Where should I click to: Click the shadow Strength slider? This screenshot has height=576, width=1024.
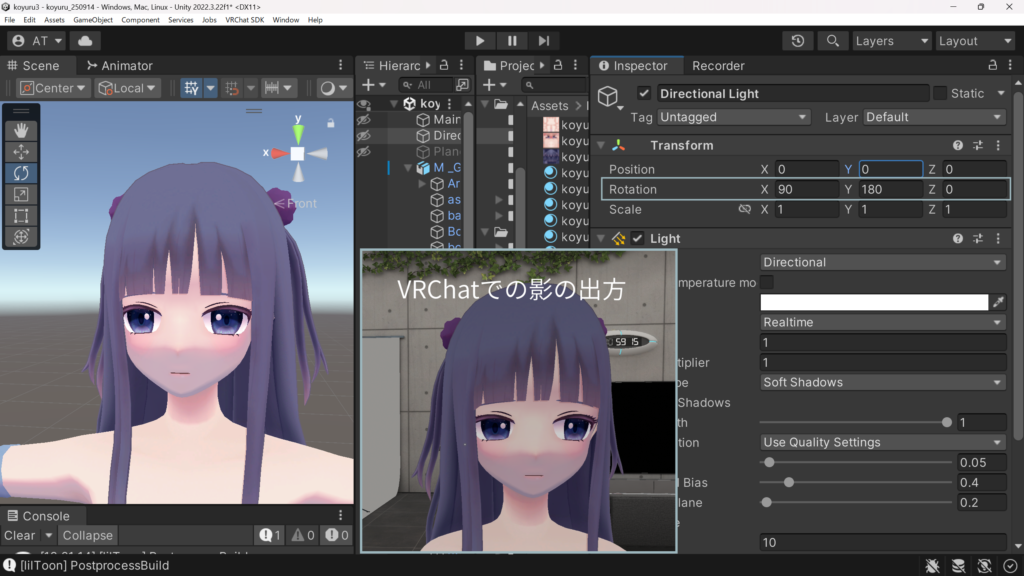[856, 423]
